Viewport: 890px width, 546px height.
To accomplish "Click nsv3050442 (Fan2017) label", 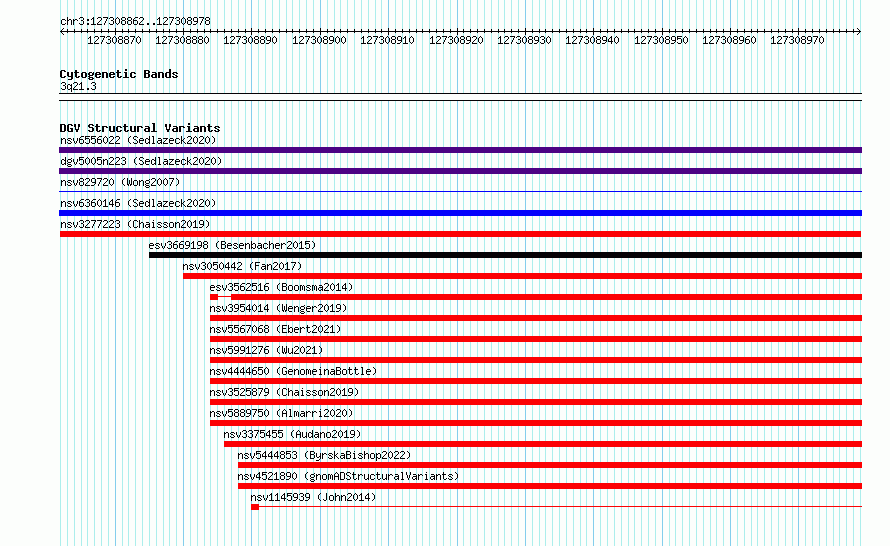I will point(242,266).
